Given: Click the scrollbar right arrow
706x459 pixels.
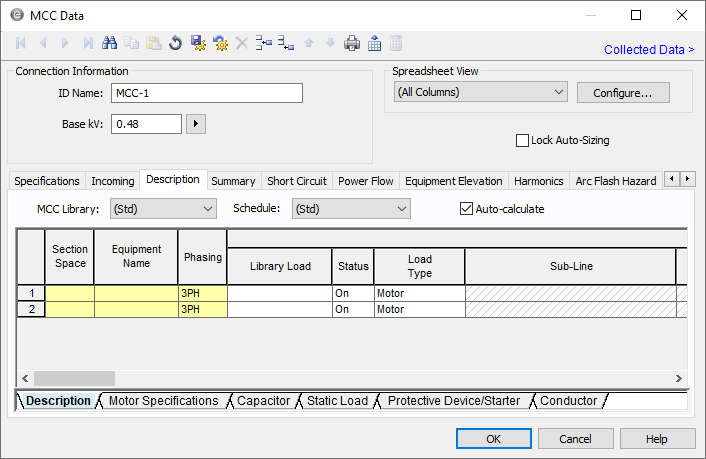Looking at the screenshot, I should (679, 378).
